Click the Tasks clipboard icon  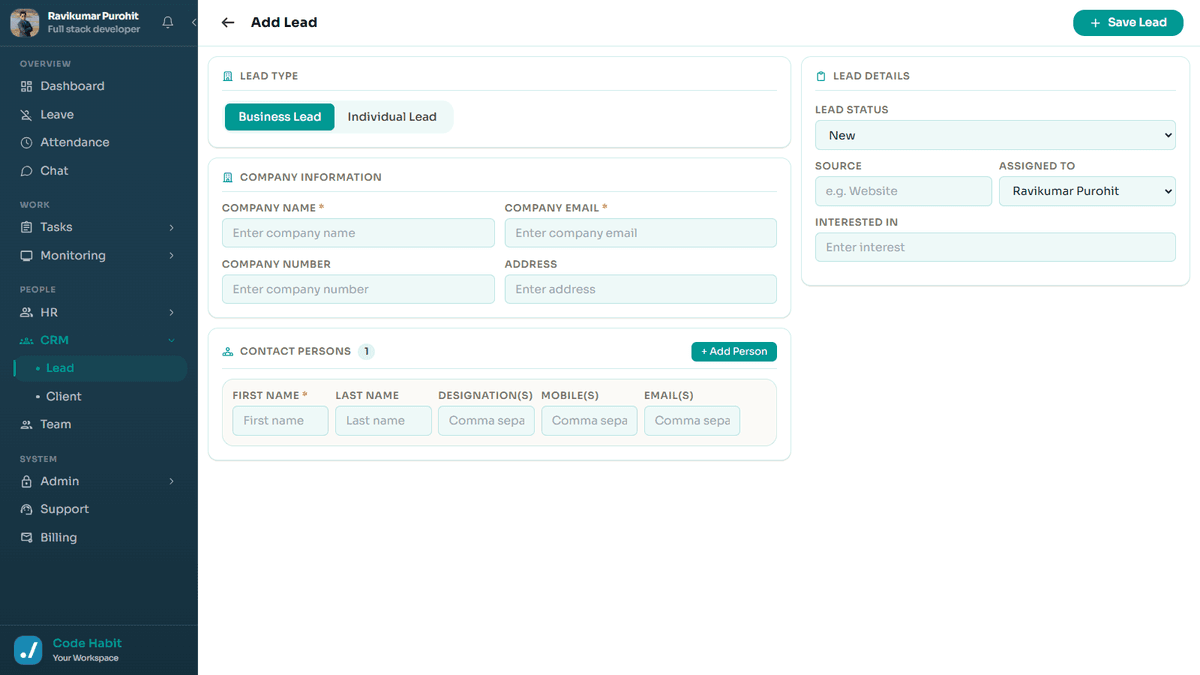tap(27, 227)
